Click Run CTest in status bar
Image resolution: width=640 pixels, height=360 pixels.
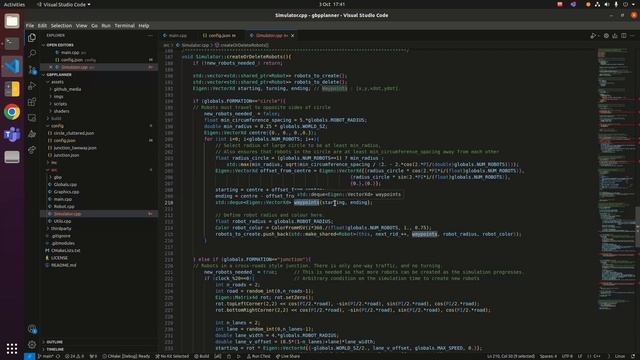[x=258, y=356]
